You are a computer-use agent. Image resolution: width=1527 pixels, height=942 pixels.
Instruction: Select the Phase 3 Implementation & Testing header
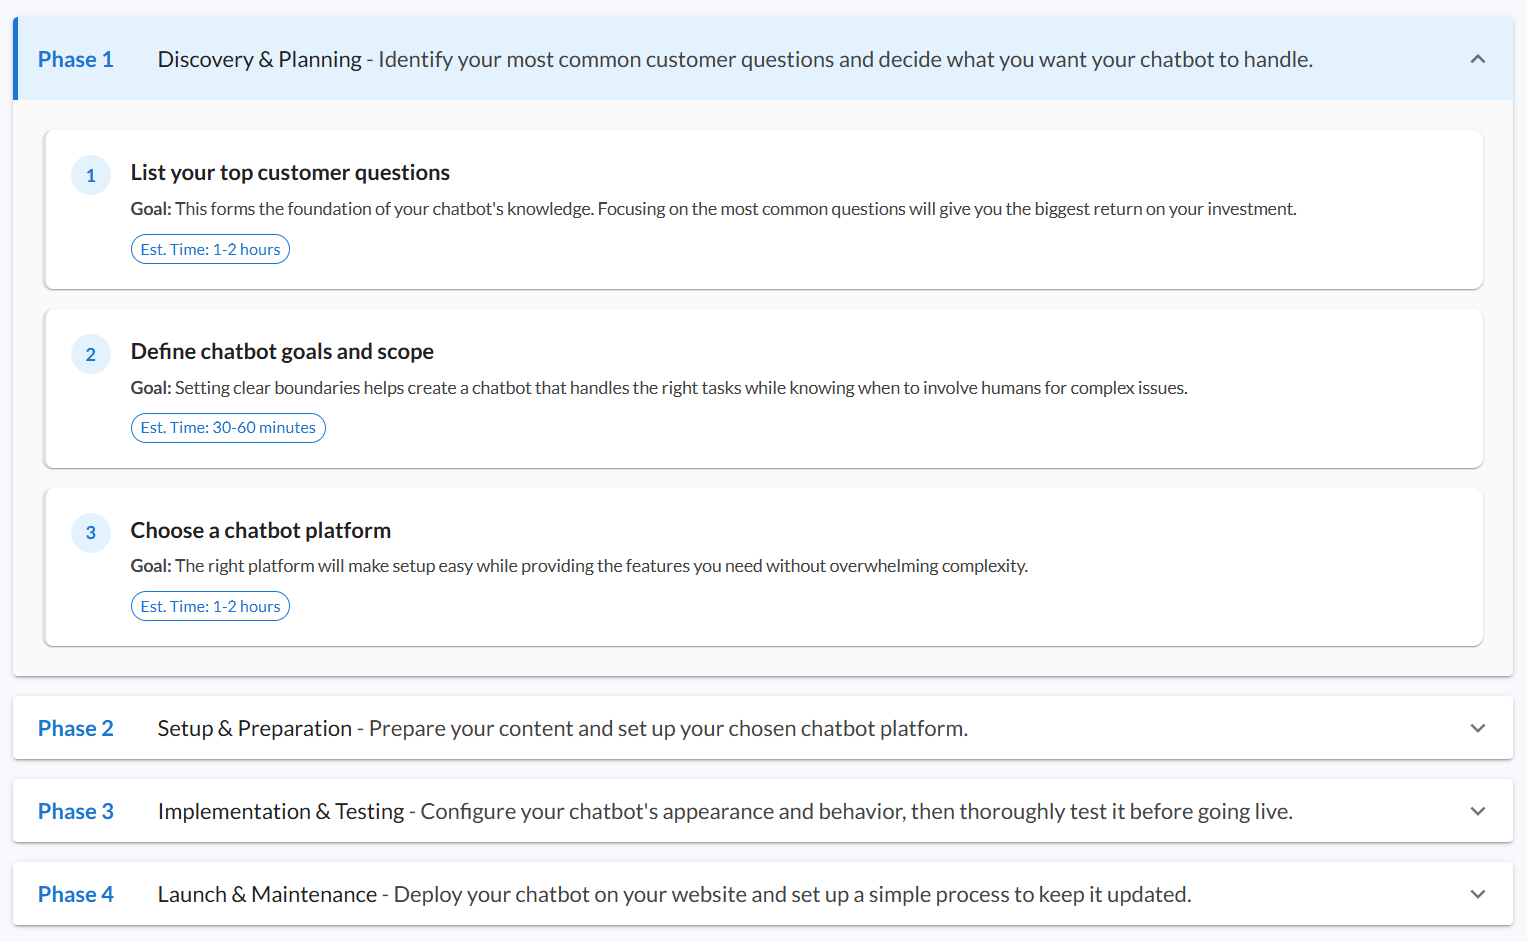(725, 811)
